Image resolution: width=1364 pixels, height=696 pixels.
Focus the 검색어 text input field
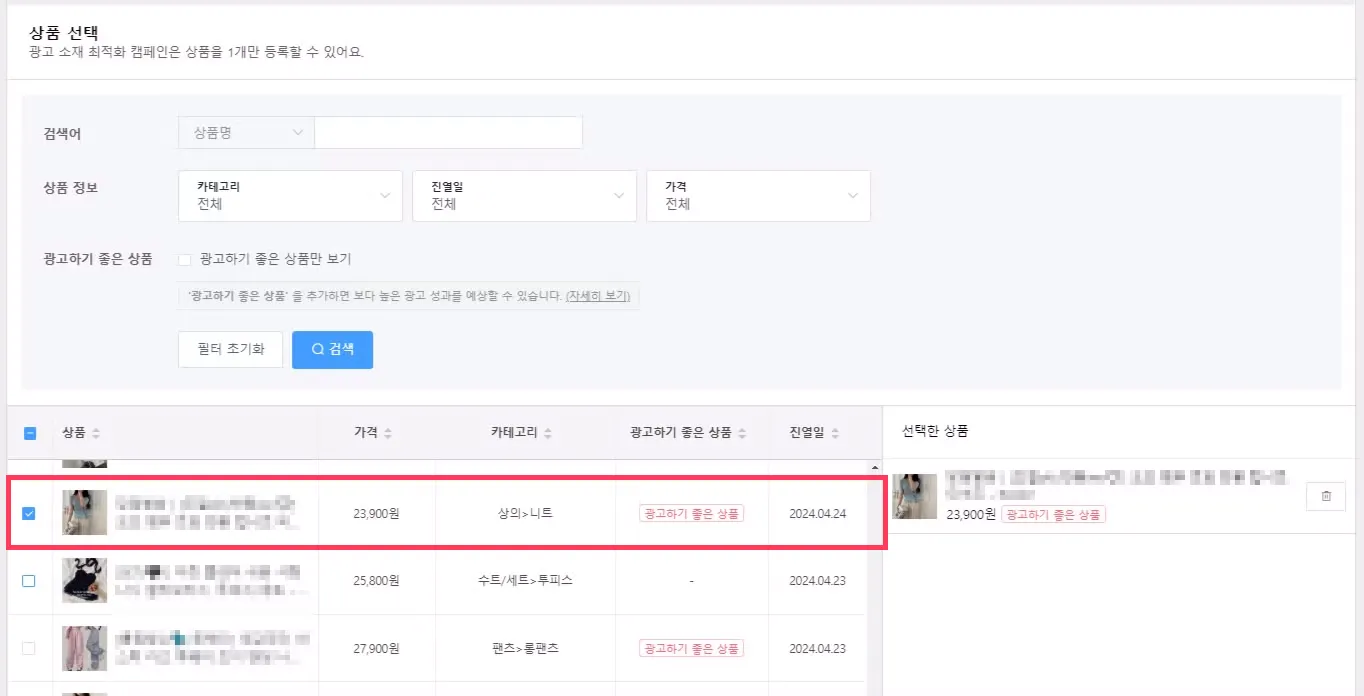448,133
